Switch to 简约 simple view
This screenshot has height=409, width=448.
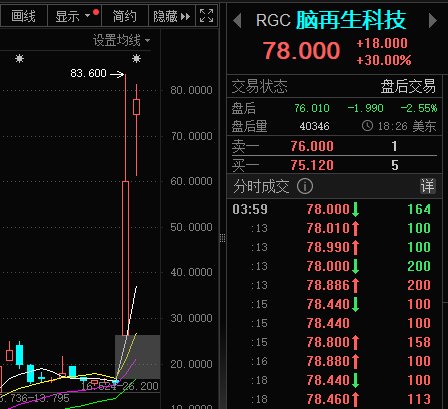(124, 16)
